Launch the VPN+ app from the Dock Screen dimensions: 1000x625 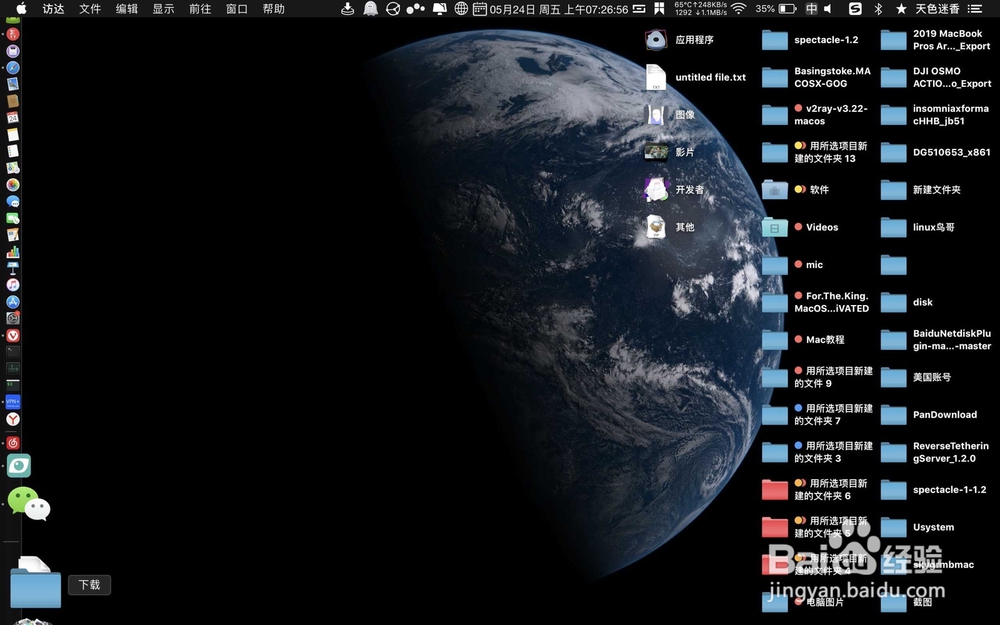pos(13,402)
